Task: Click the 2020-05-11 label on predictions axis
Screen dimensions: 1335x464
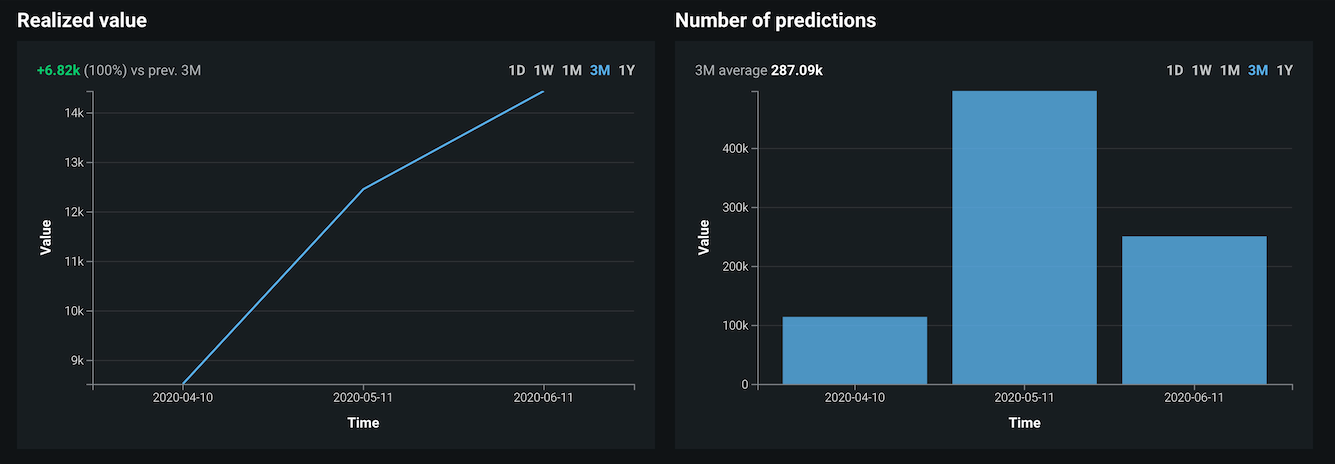Action: (x=1024, y=397)
